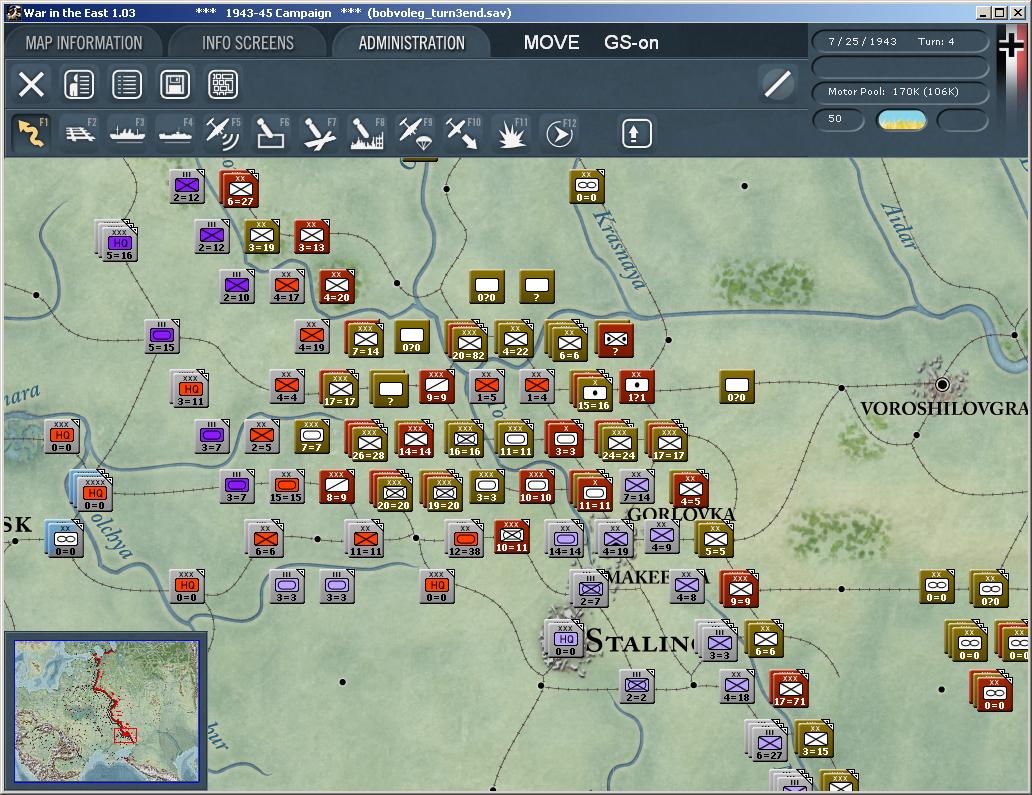Select the red motorized unit labeled 12=38
Image resolution: width=1032 pixels, height=795 pixels.
465,538
